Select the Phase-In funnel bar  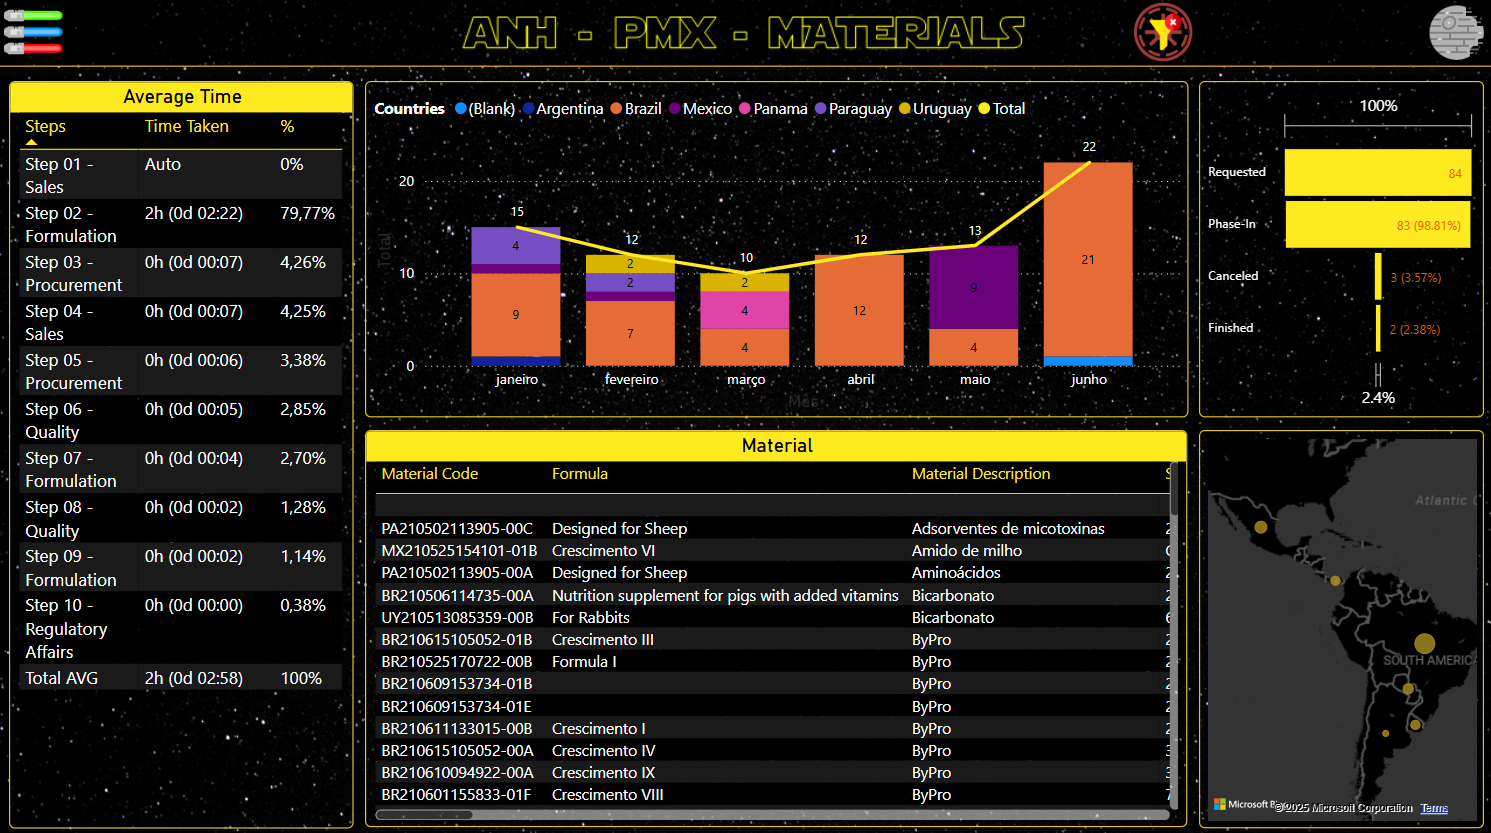tap(1378, 224)
